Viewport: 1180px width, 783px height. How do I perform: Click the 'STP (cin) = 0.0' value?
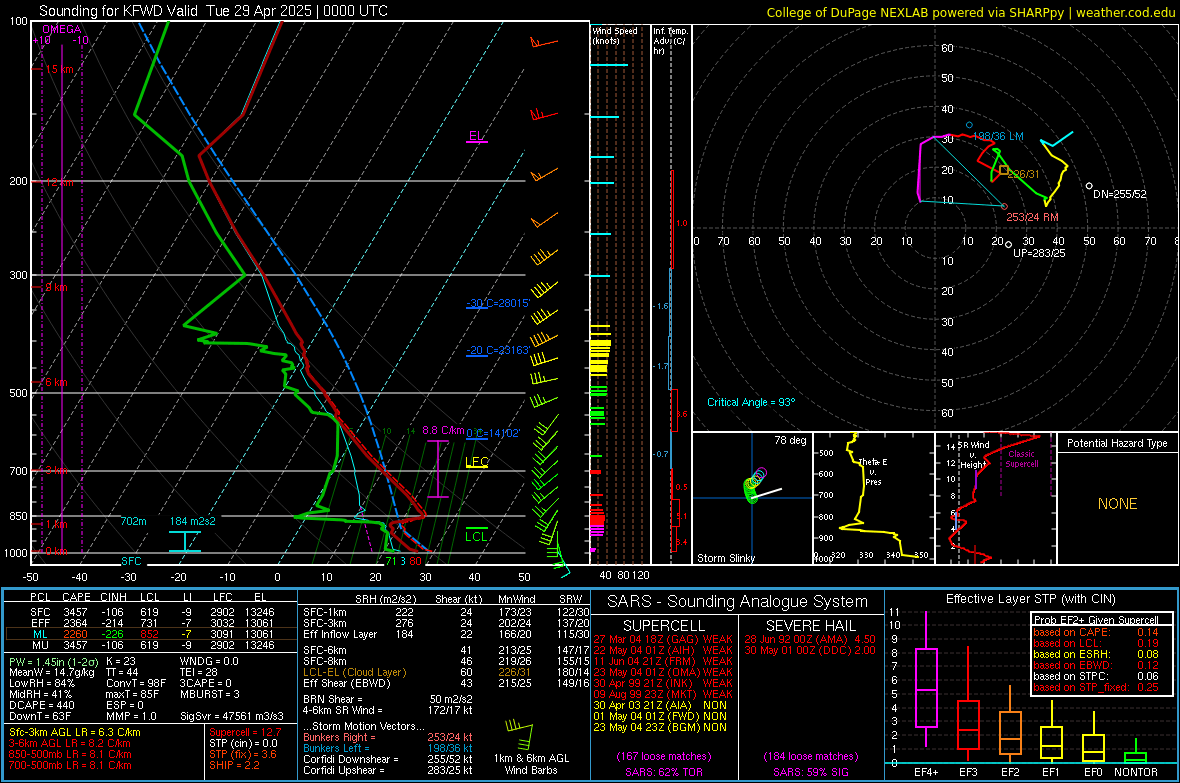(243, 743)
